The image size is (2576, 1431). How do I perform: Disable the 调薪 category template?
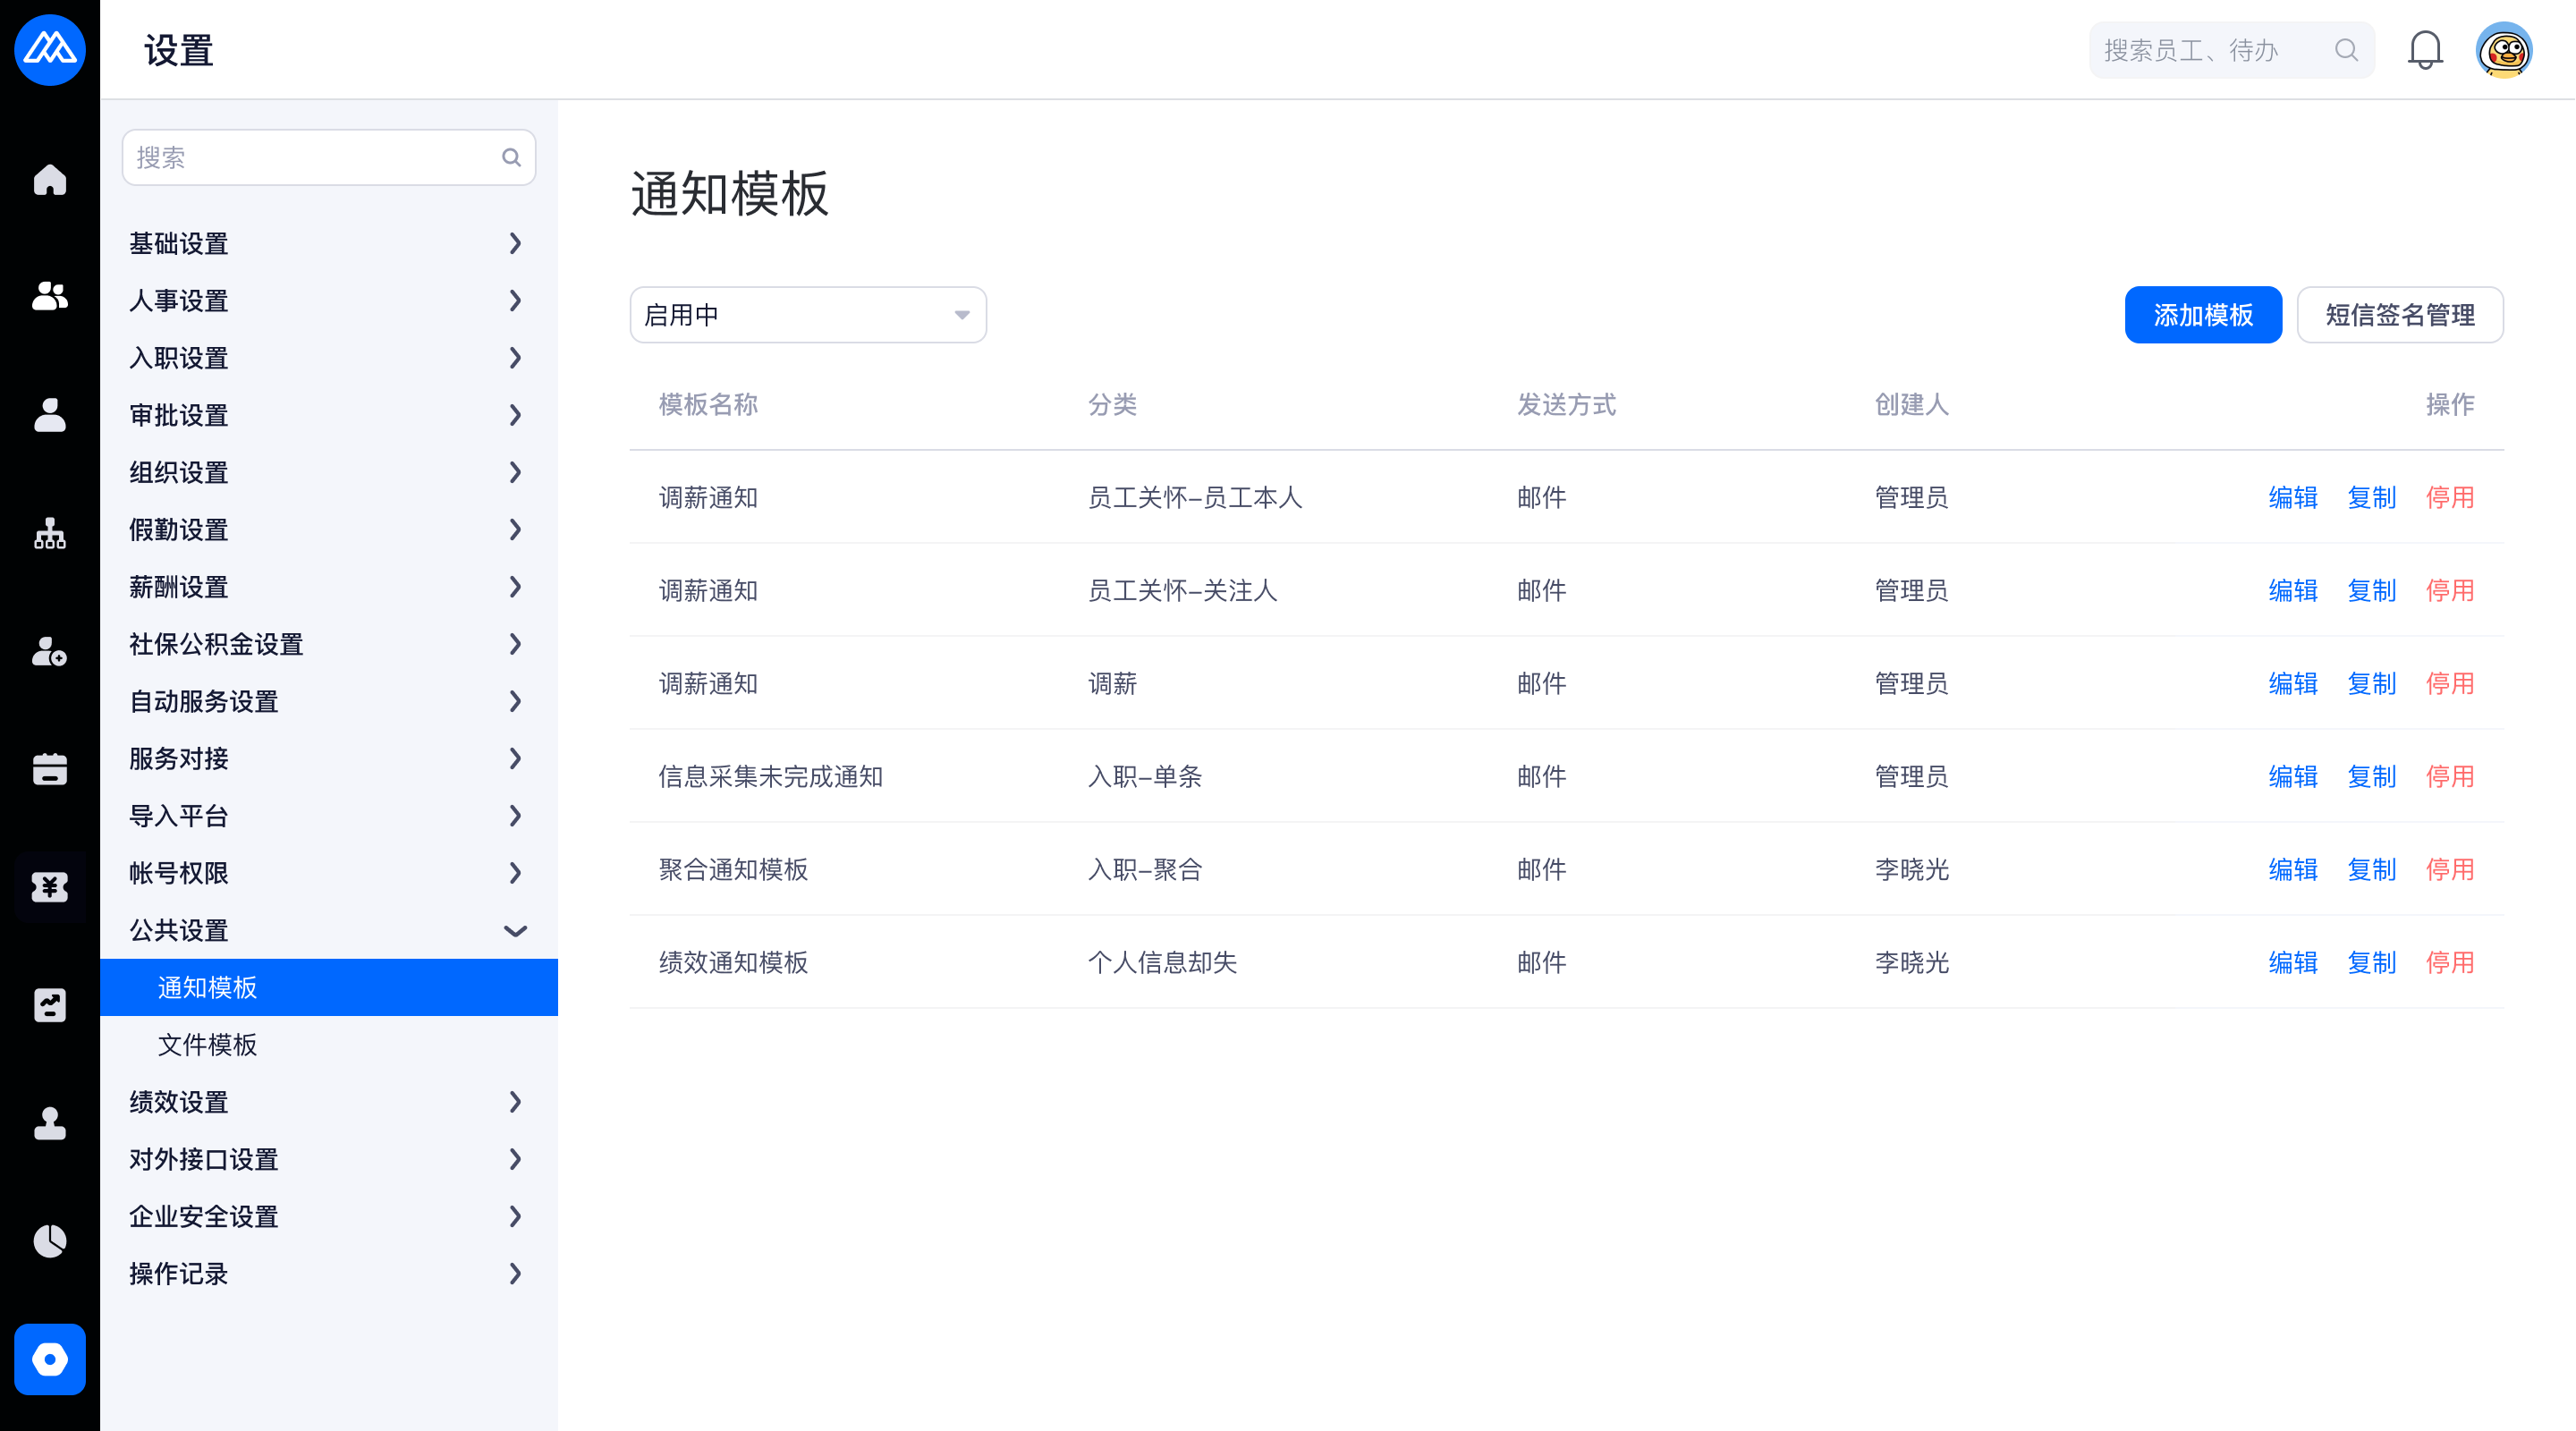tap(2450, 683)
